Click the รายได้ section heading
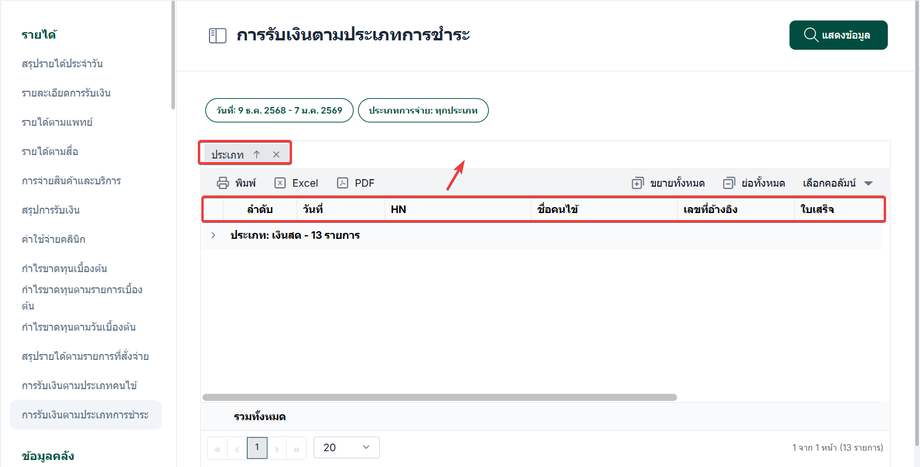The image size is (920, 467). click(39, 35)
